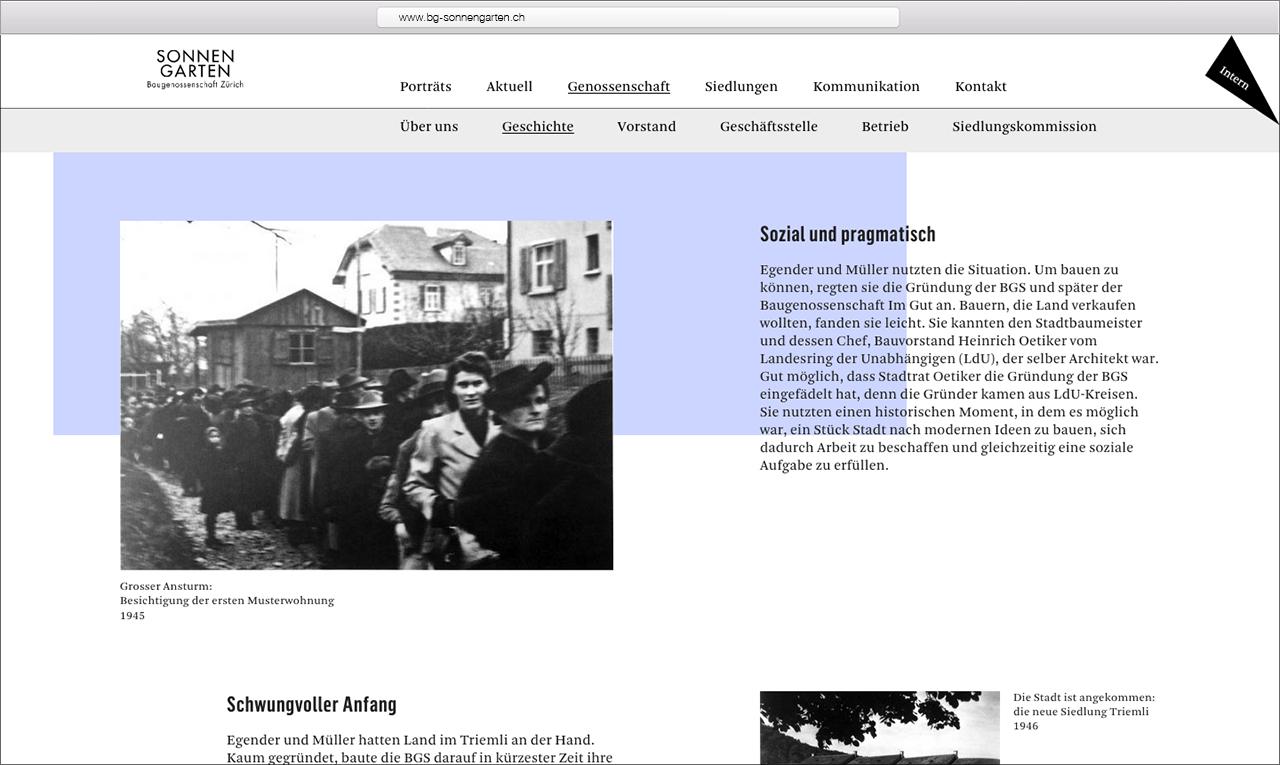The width and height of the screenshot is (1280, 765).
Task: Open the black Intern triangle corner
Action: 1239,79
